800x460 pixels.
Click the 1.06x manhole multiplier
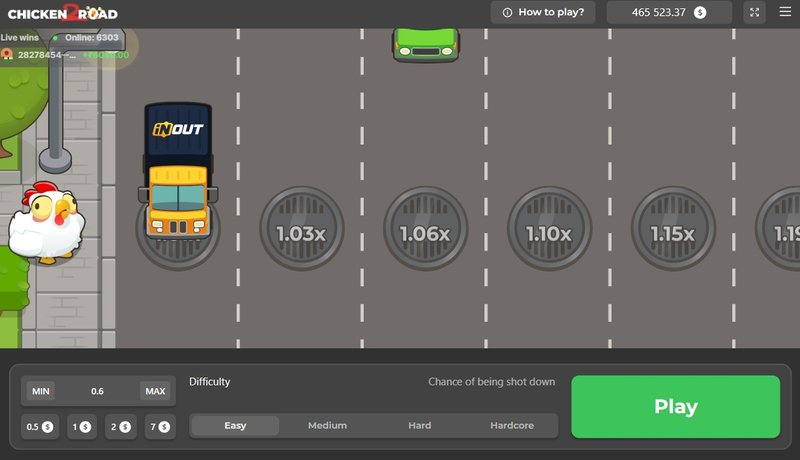[x=426, y=228]
